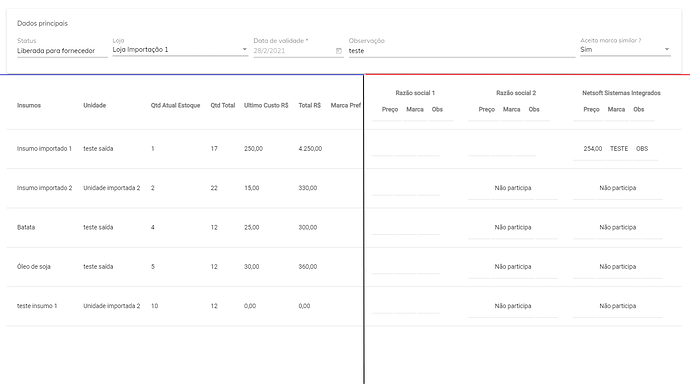690x384 pixels.
Task: Click the Razão social 2 supplier header
Action: point(516,93)
